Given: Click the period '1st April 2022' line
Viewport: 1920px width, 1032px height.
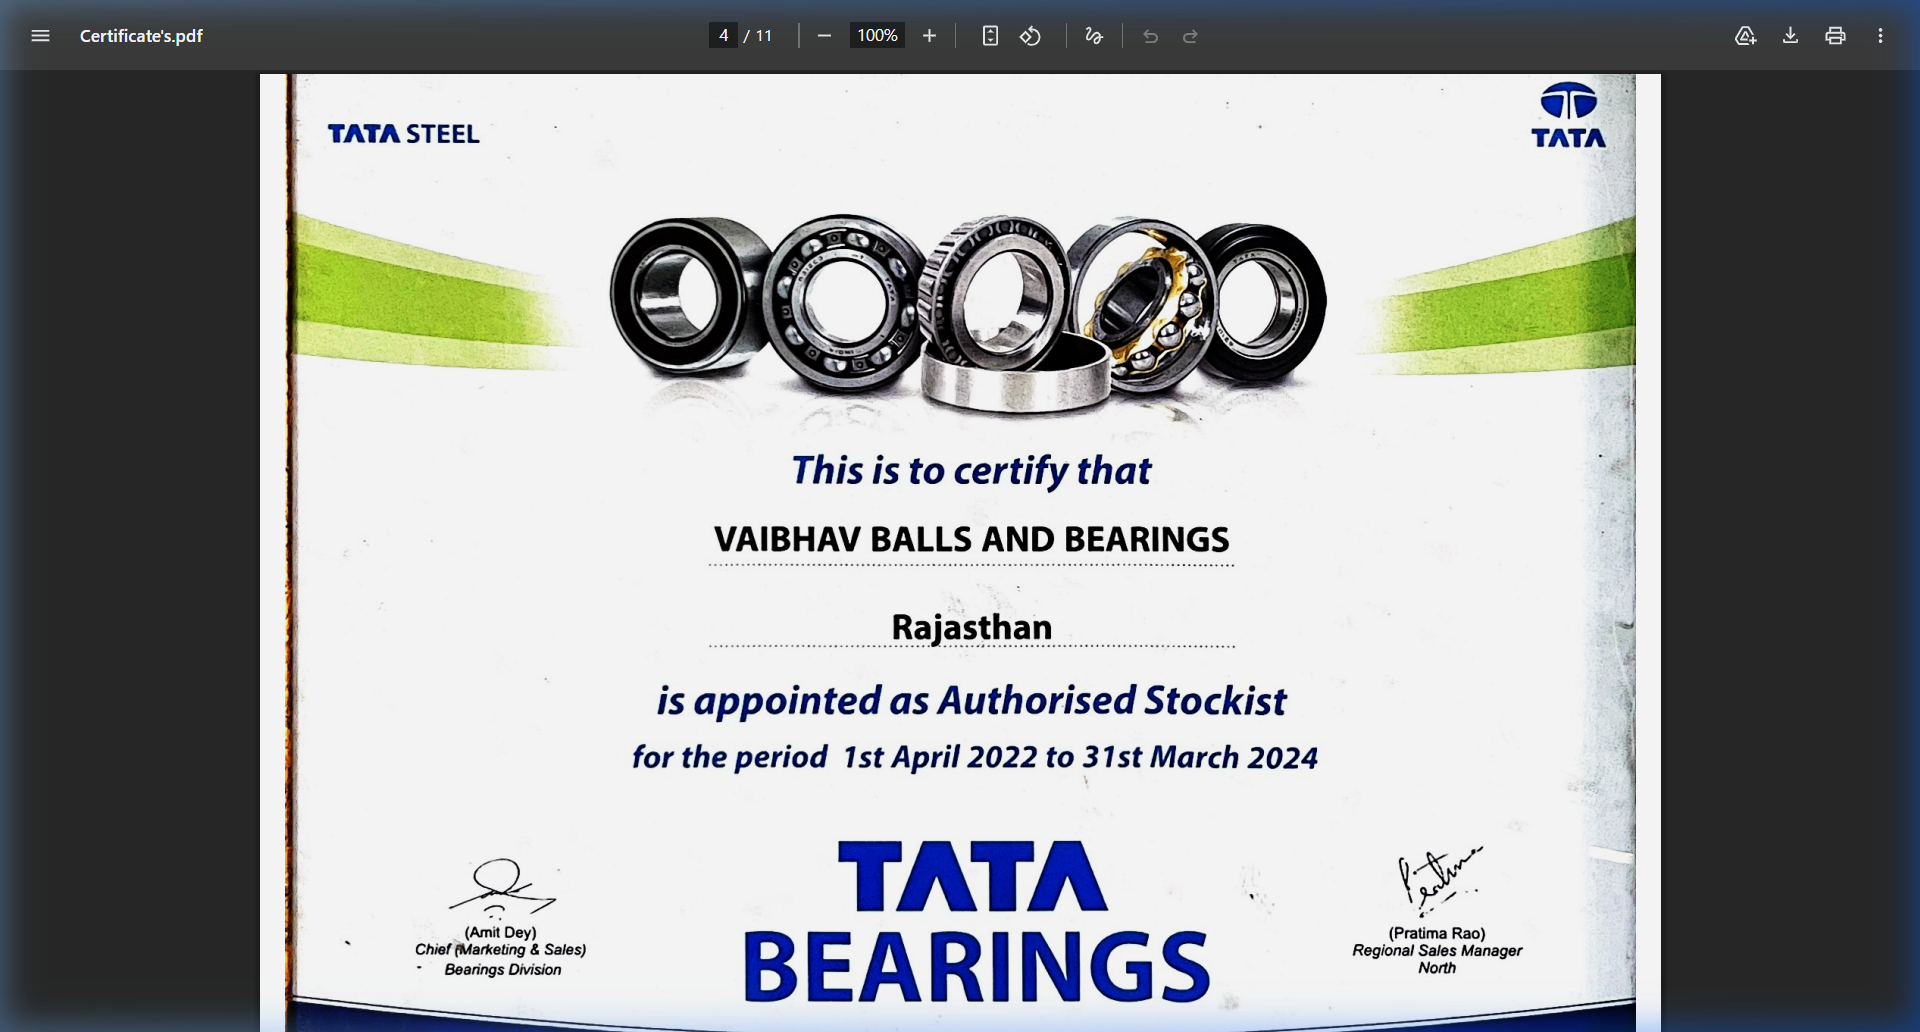Looking at the screenshot, I should pos(975,758).
